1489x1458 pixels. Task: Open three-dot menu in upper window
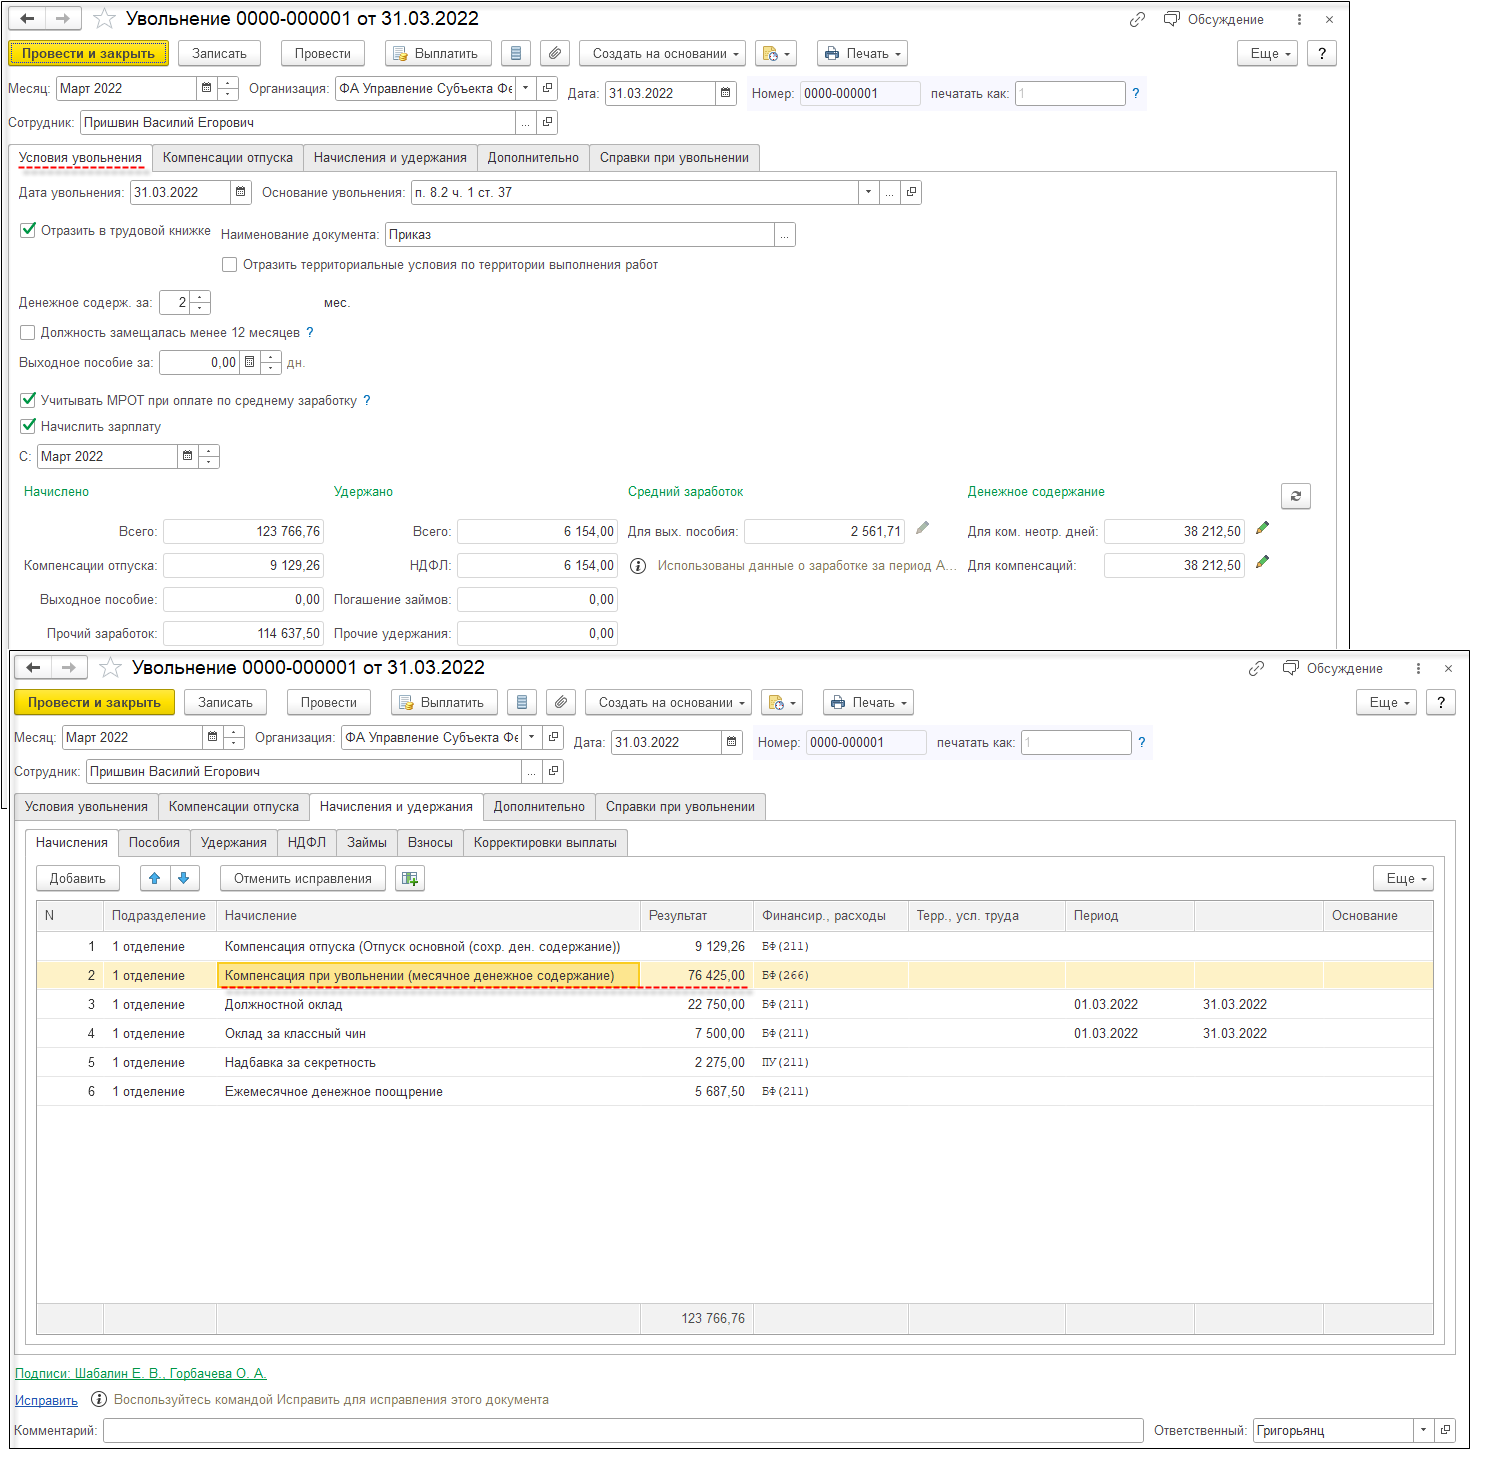pyautogui.click(x=1299, y=19)
